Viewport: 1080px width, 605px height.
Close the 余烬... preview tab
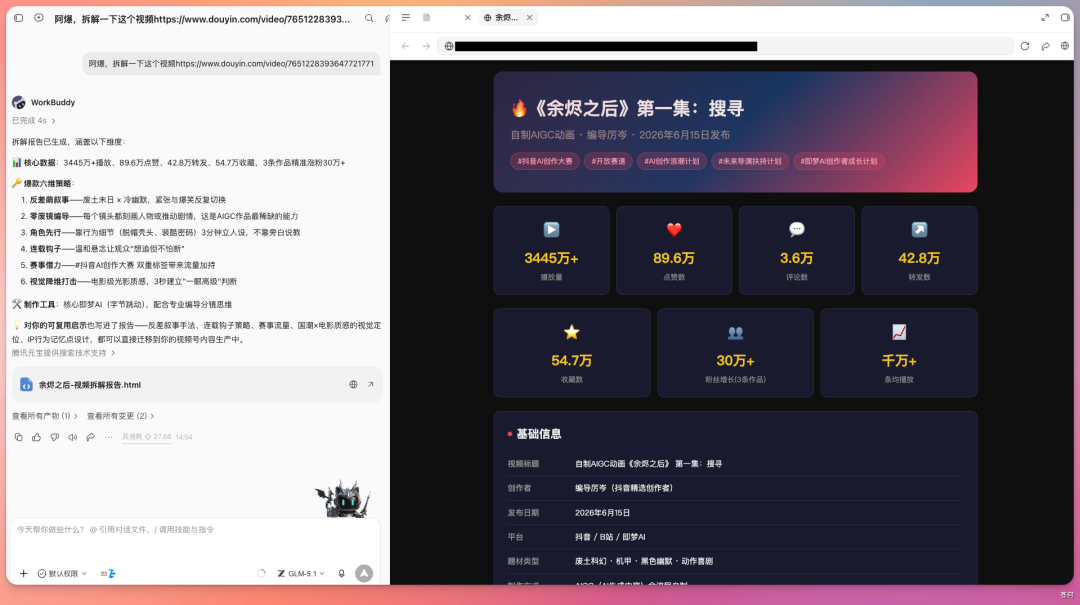coord(530,18)
